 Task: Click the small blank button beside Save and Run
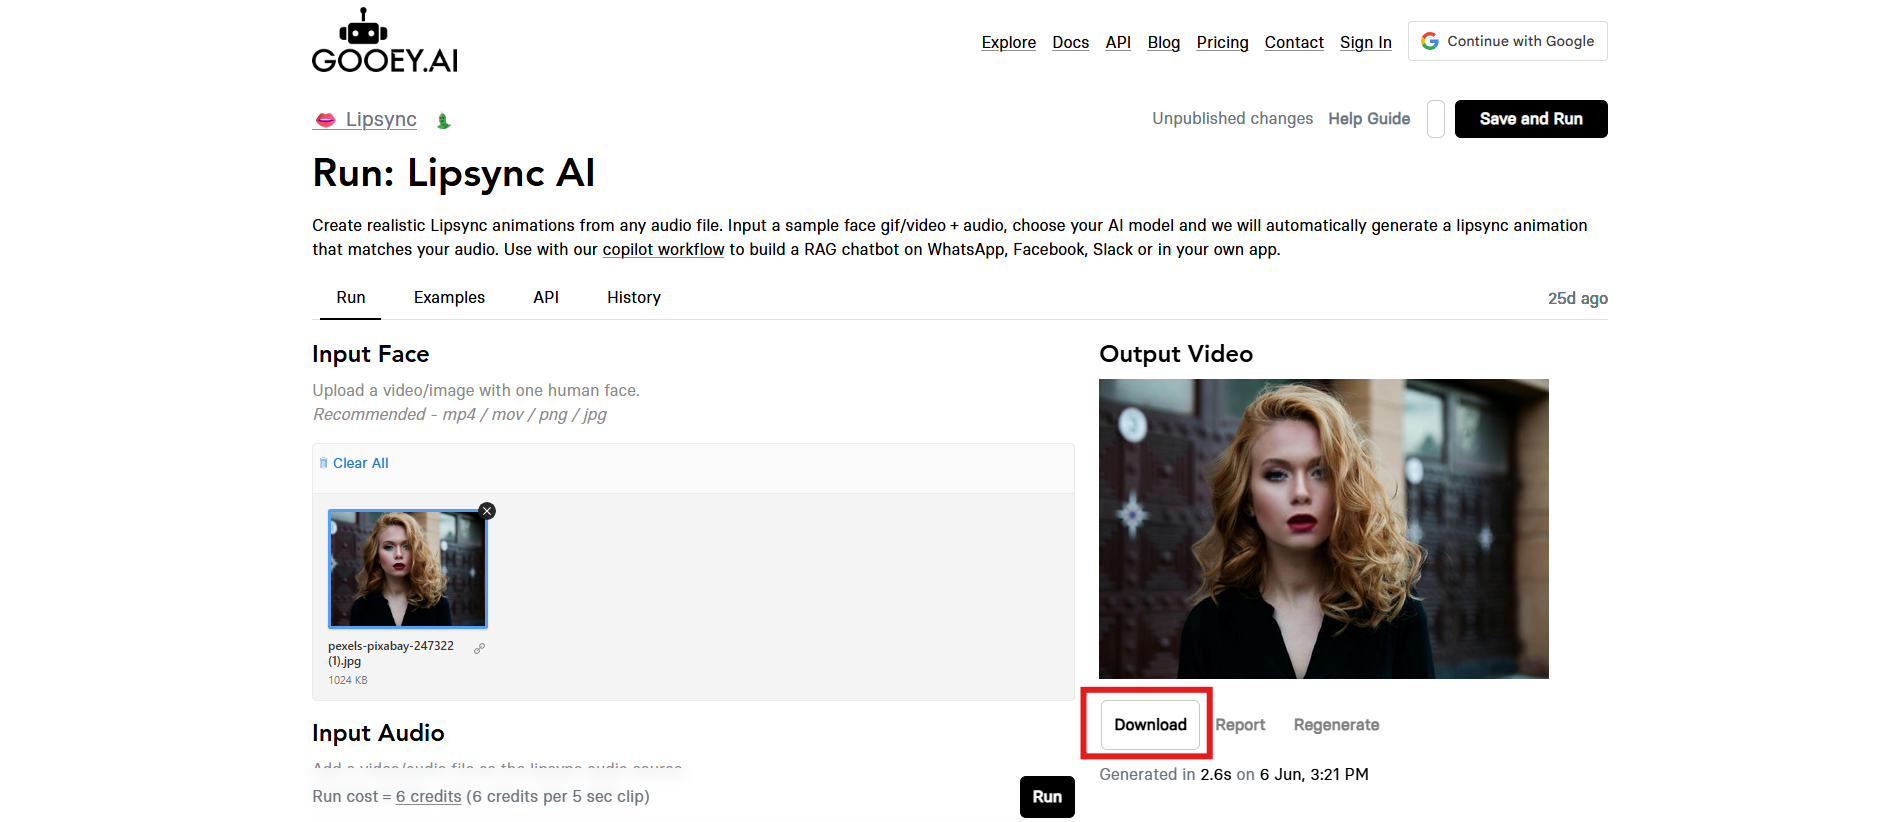pyautogui.click(x=1436, y=119)
